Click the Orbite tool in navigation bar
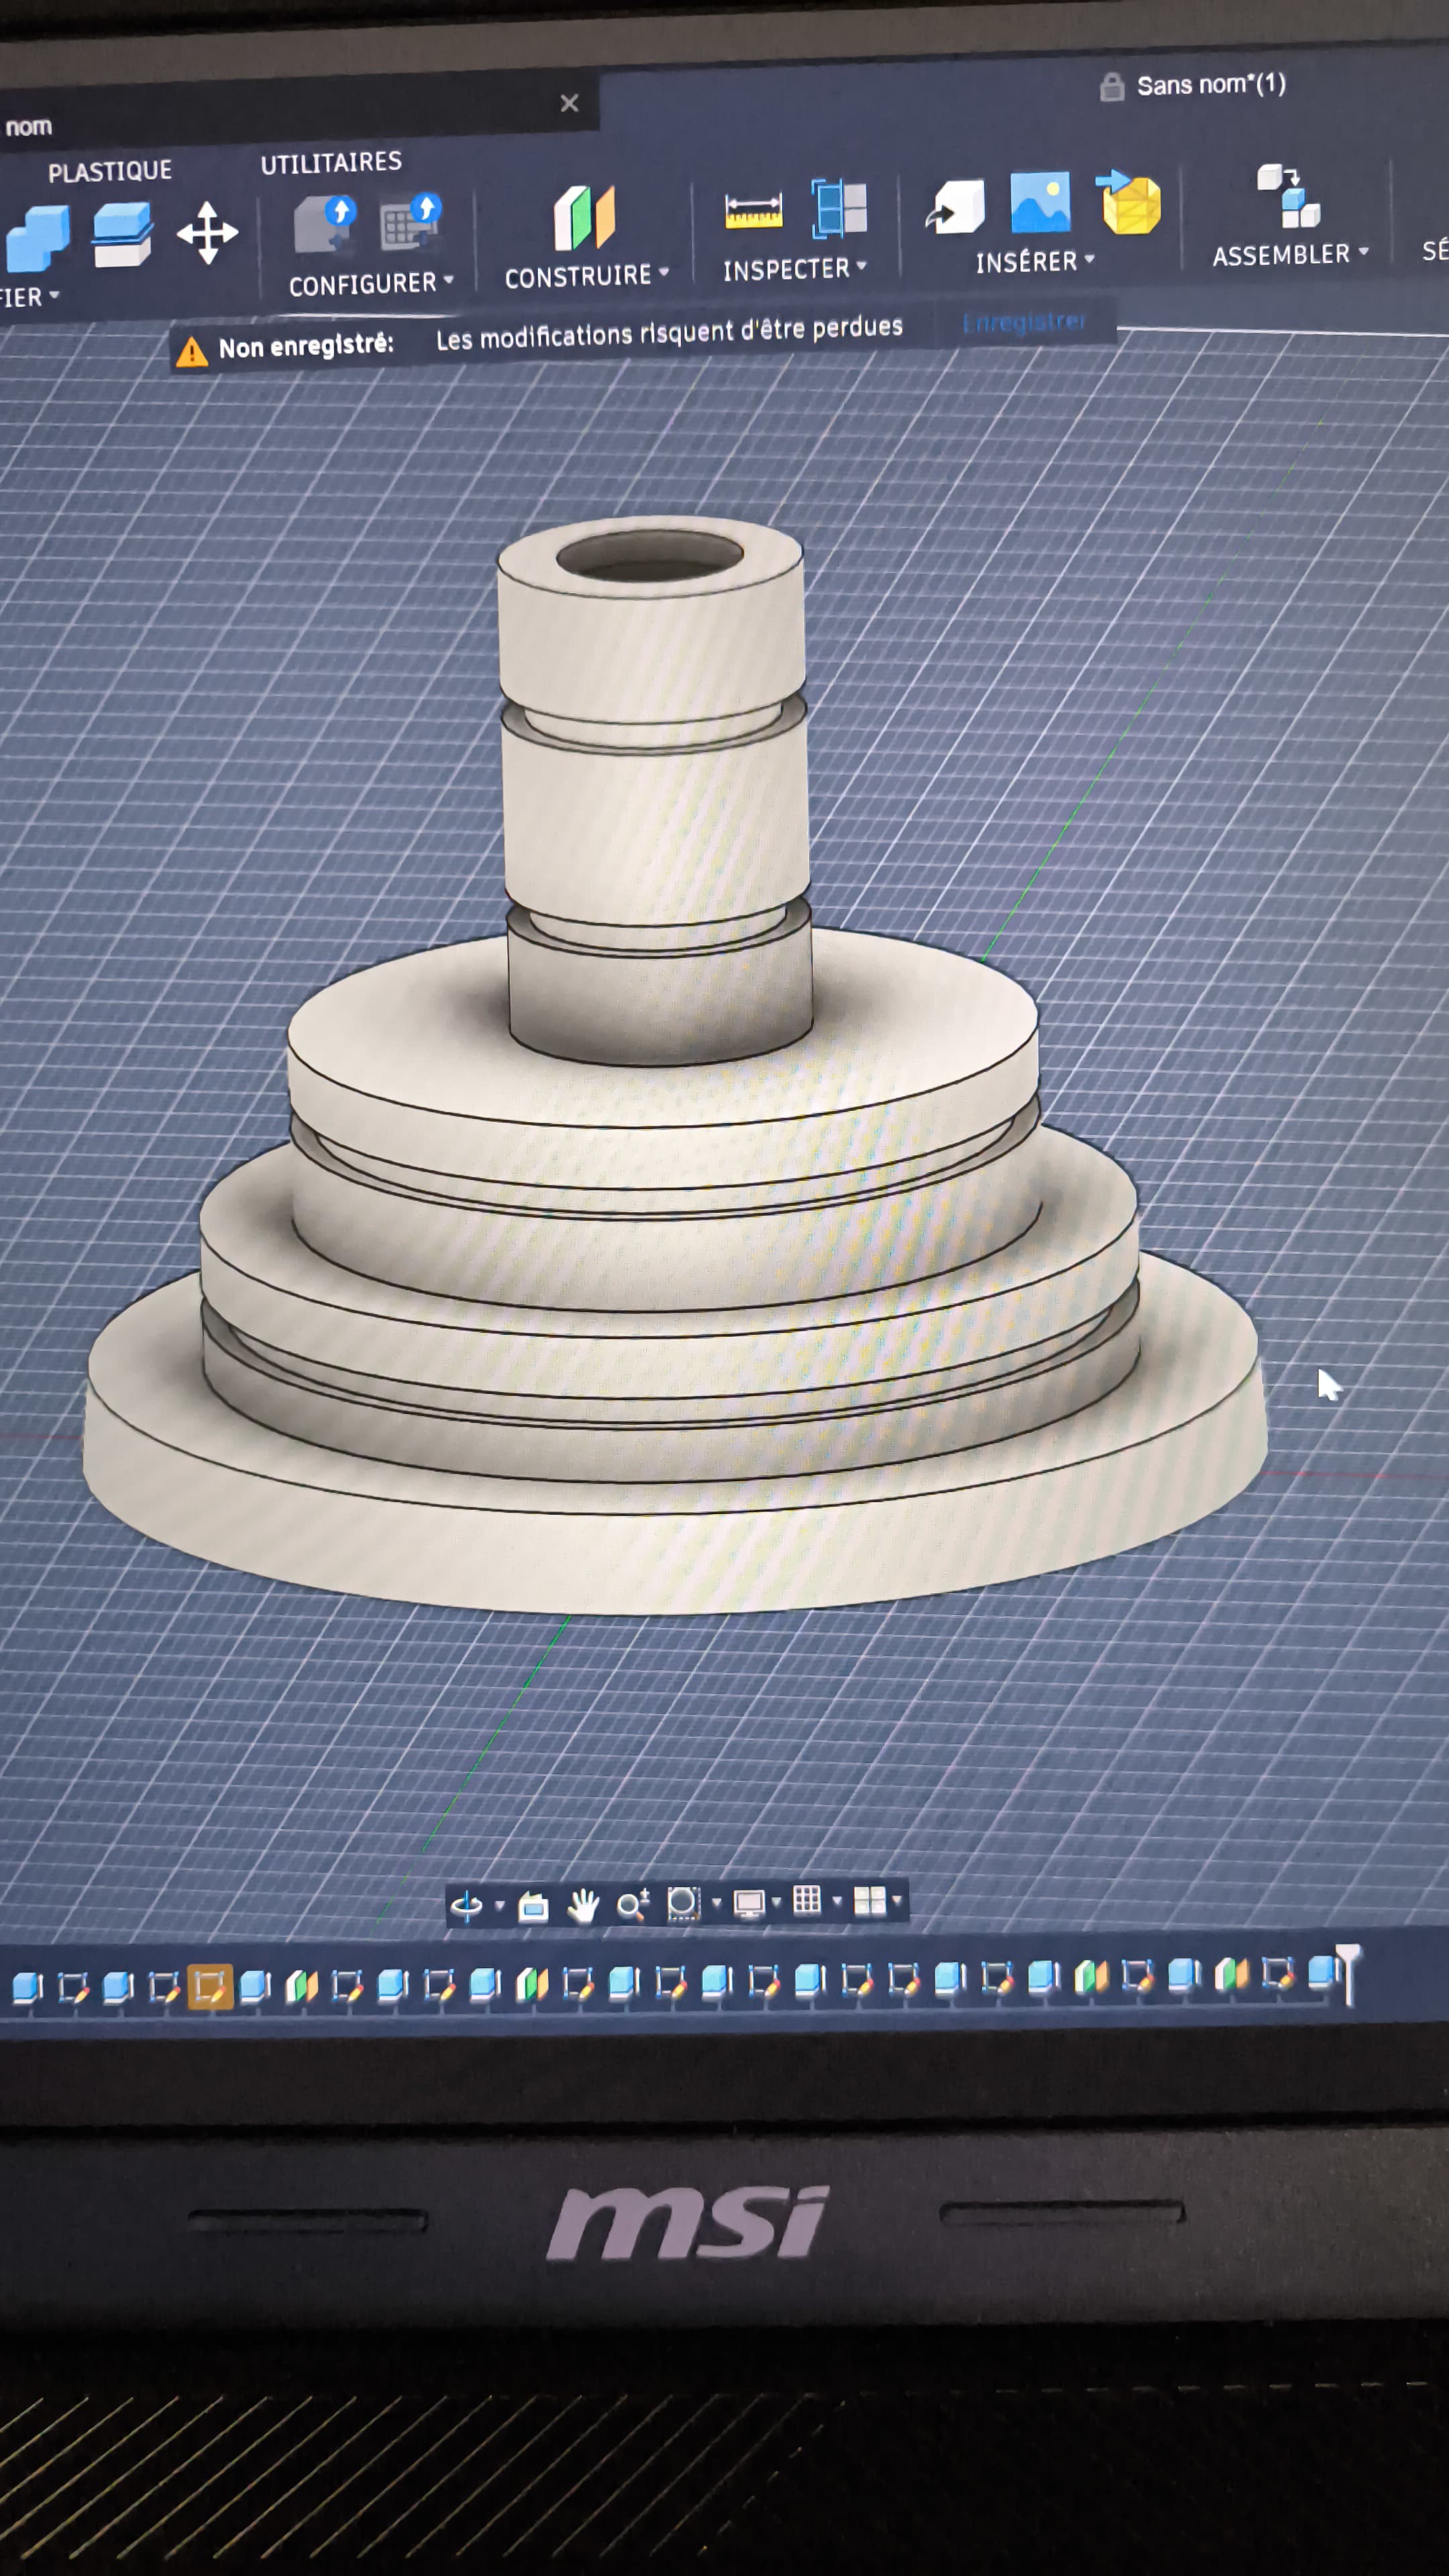The width and height of the screenshot is (1449, 2576). tap(468, 1906)
